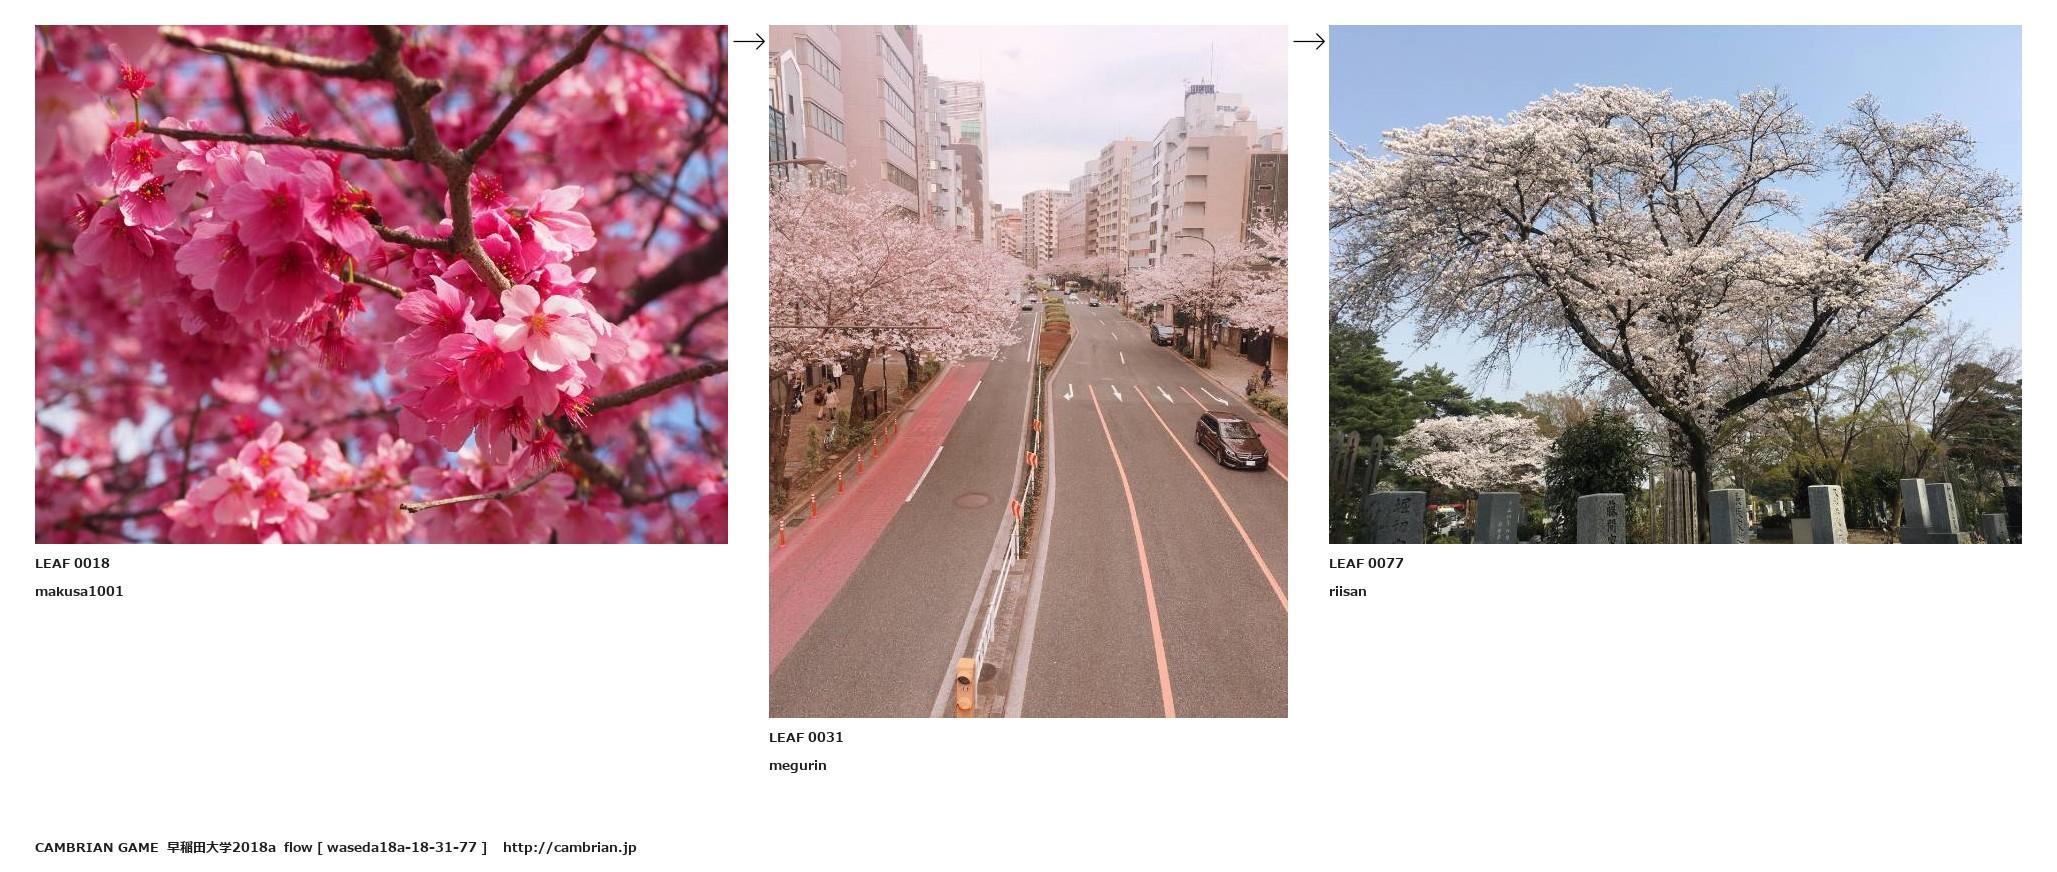Click the word flow in the footer
The width and height of the screenshot is (2057, 872).
coord(298,847)
